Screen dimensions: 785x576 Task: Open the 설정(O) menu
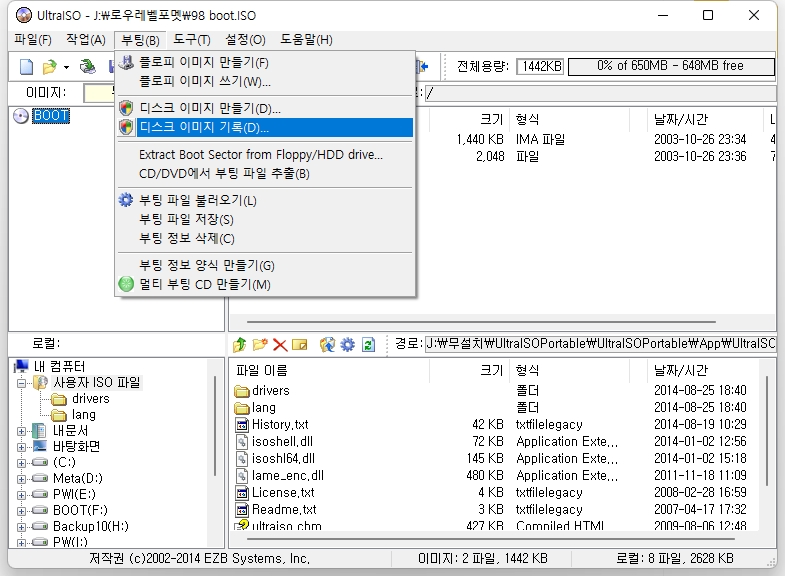[245, 40]
